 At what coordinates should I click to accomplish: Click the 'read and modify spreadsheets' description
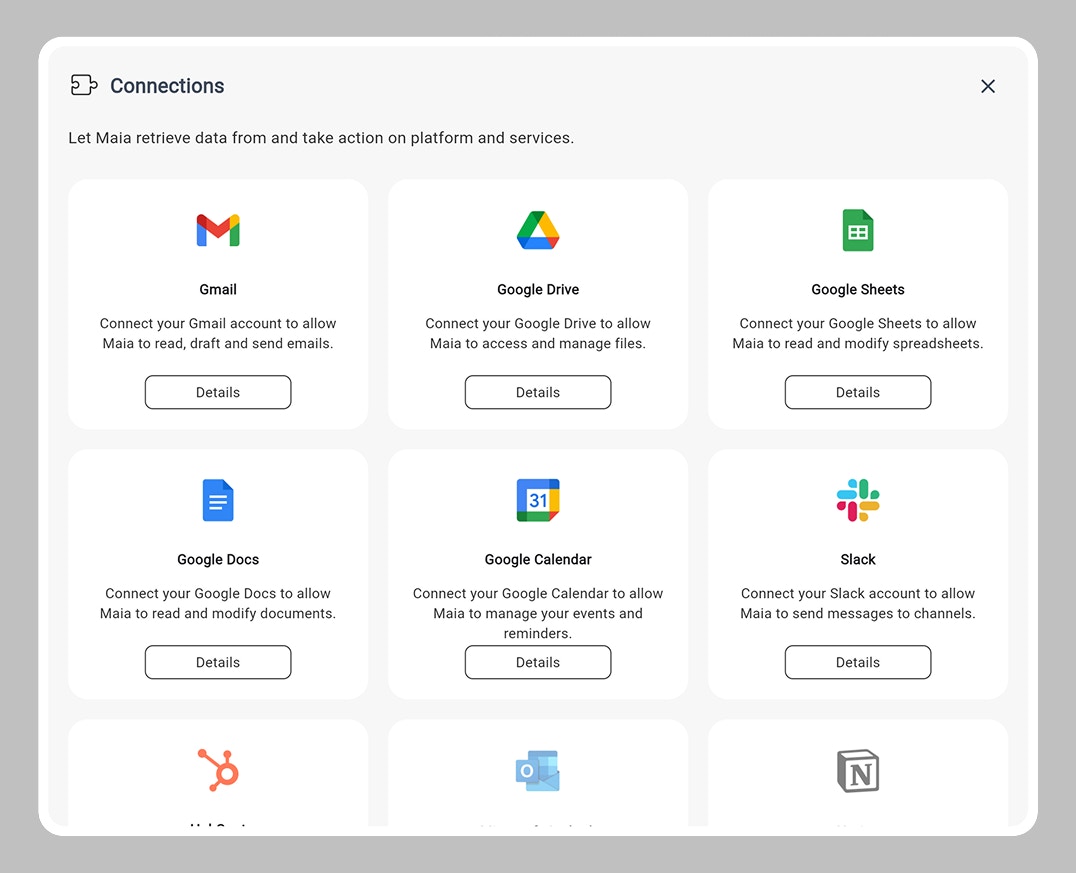tap(858, 334)
